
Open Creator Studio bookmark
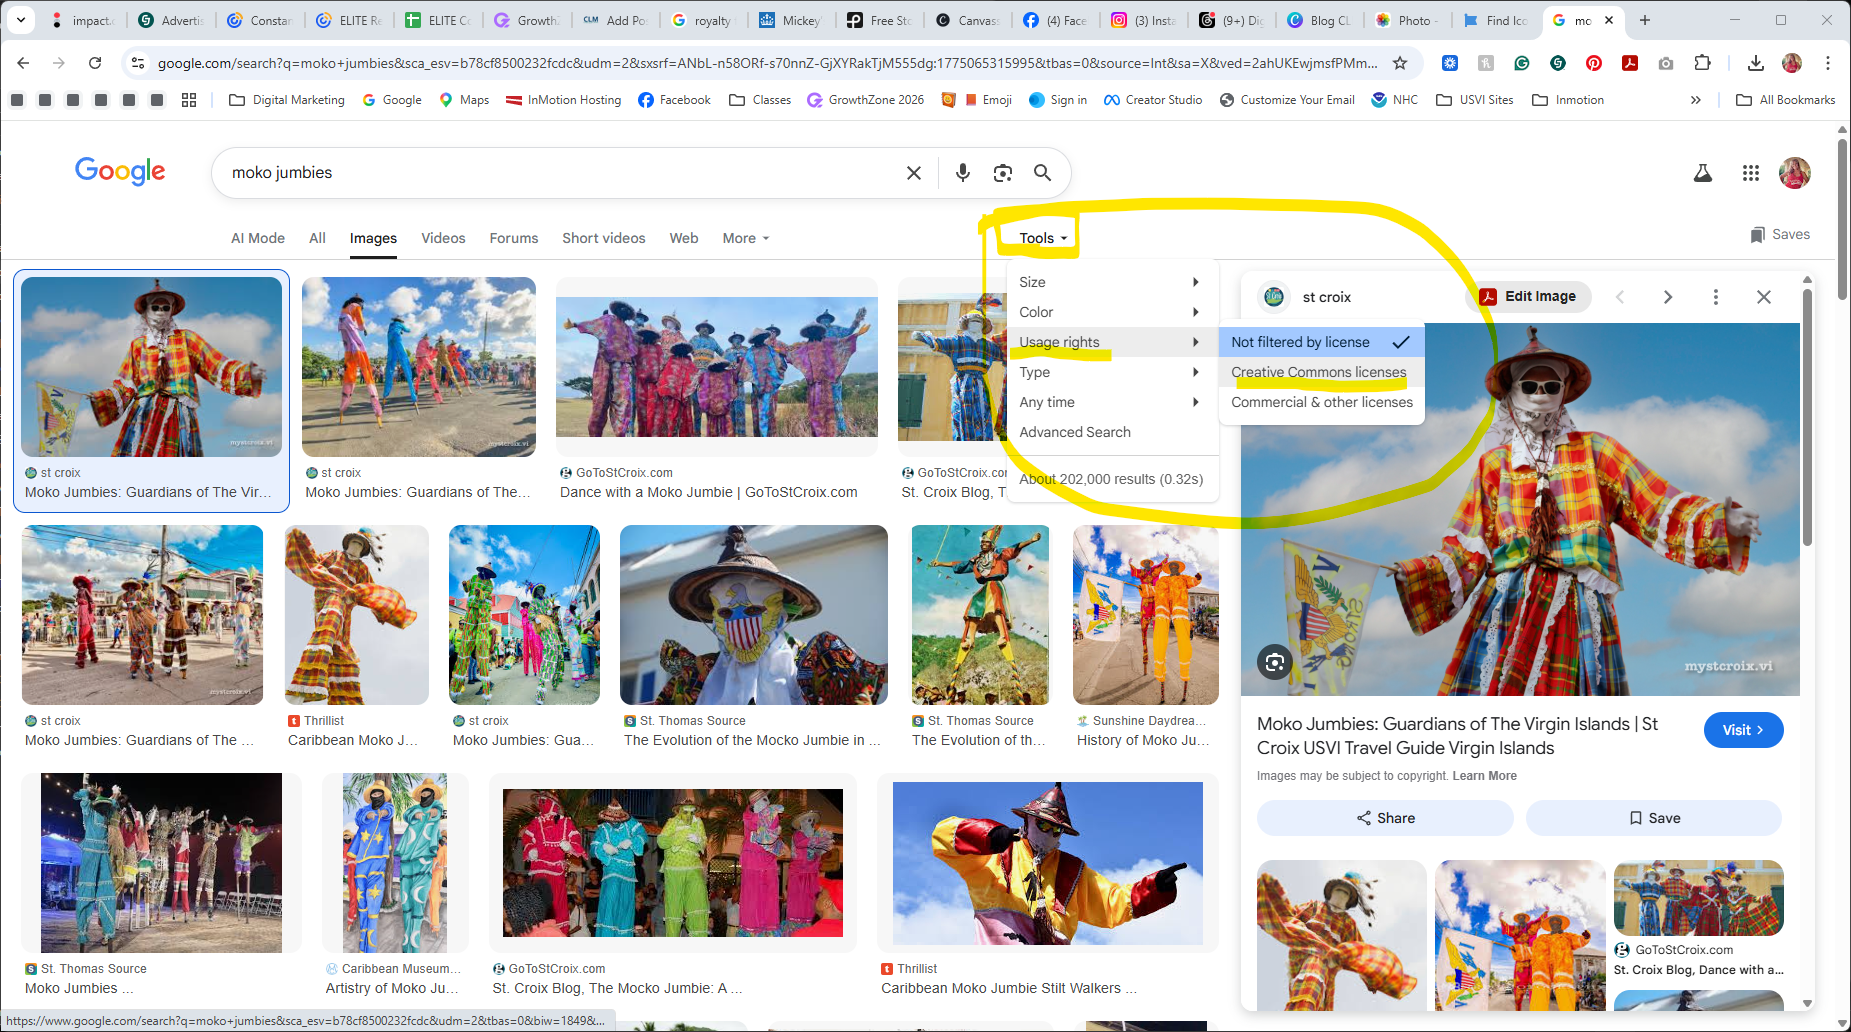click(x=1153, y=100)
